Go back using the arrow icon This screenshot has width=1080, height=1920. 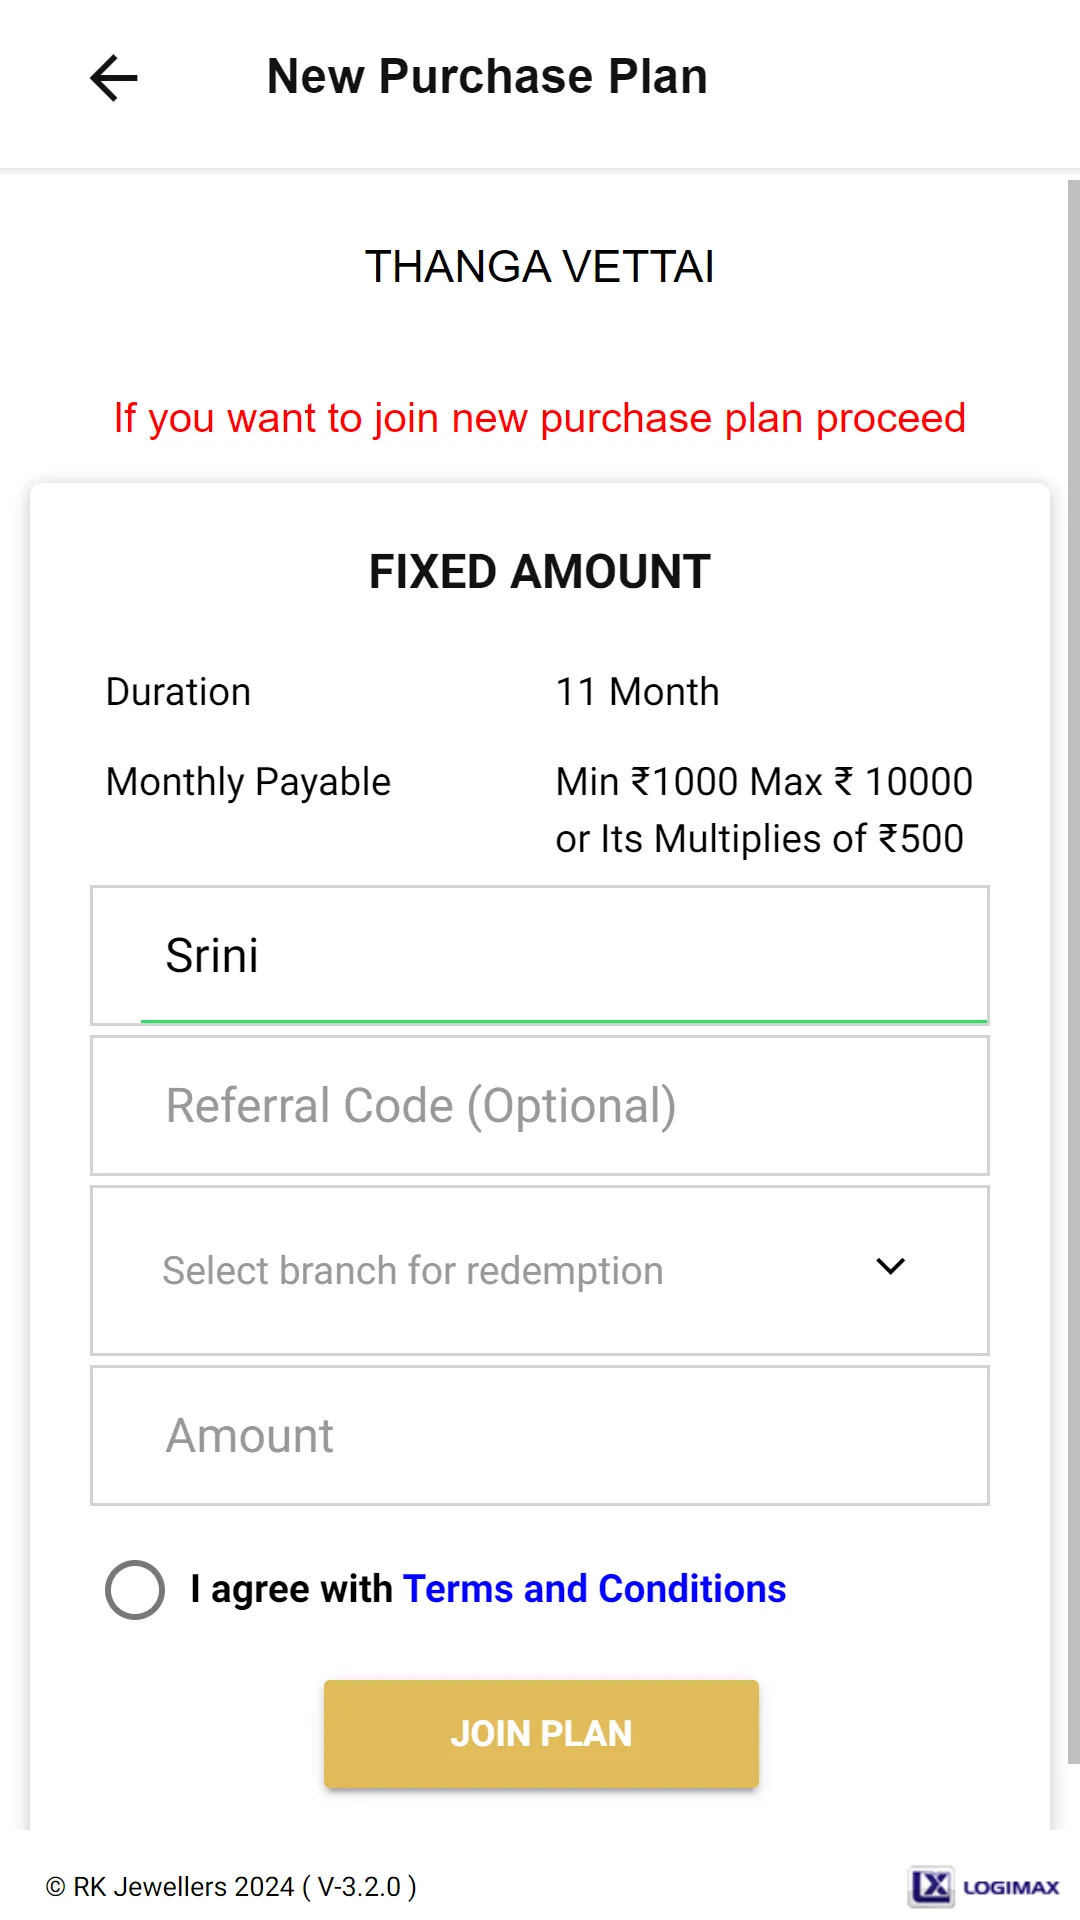click(113, 78)
